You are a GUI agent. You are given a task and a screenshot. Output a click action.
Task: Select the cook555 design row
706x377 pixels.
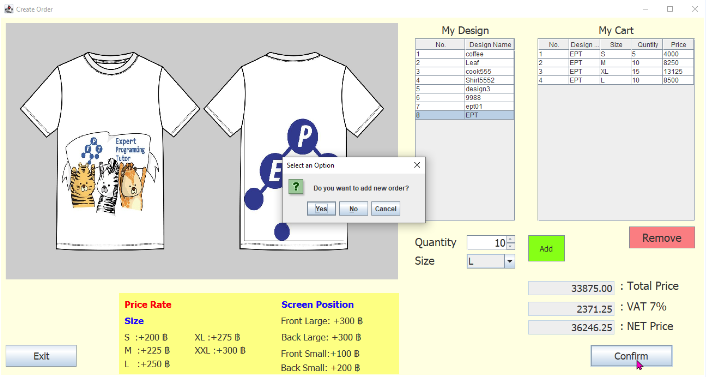tap(465, 71)
